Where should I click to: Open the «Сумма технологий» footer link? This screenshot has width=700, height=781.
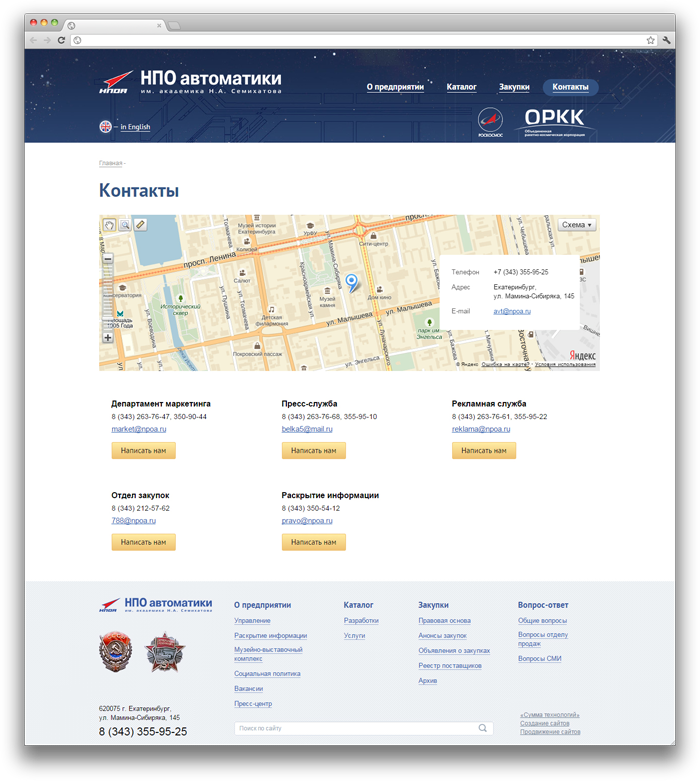pyautogui.click(x=550, y=715)
